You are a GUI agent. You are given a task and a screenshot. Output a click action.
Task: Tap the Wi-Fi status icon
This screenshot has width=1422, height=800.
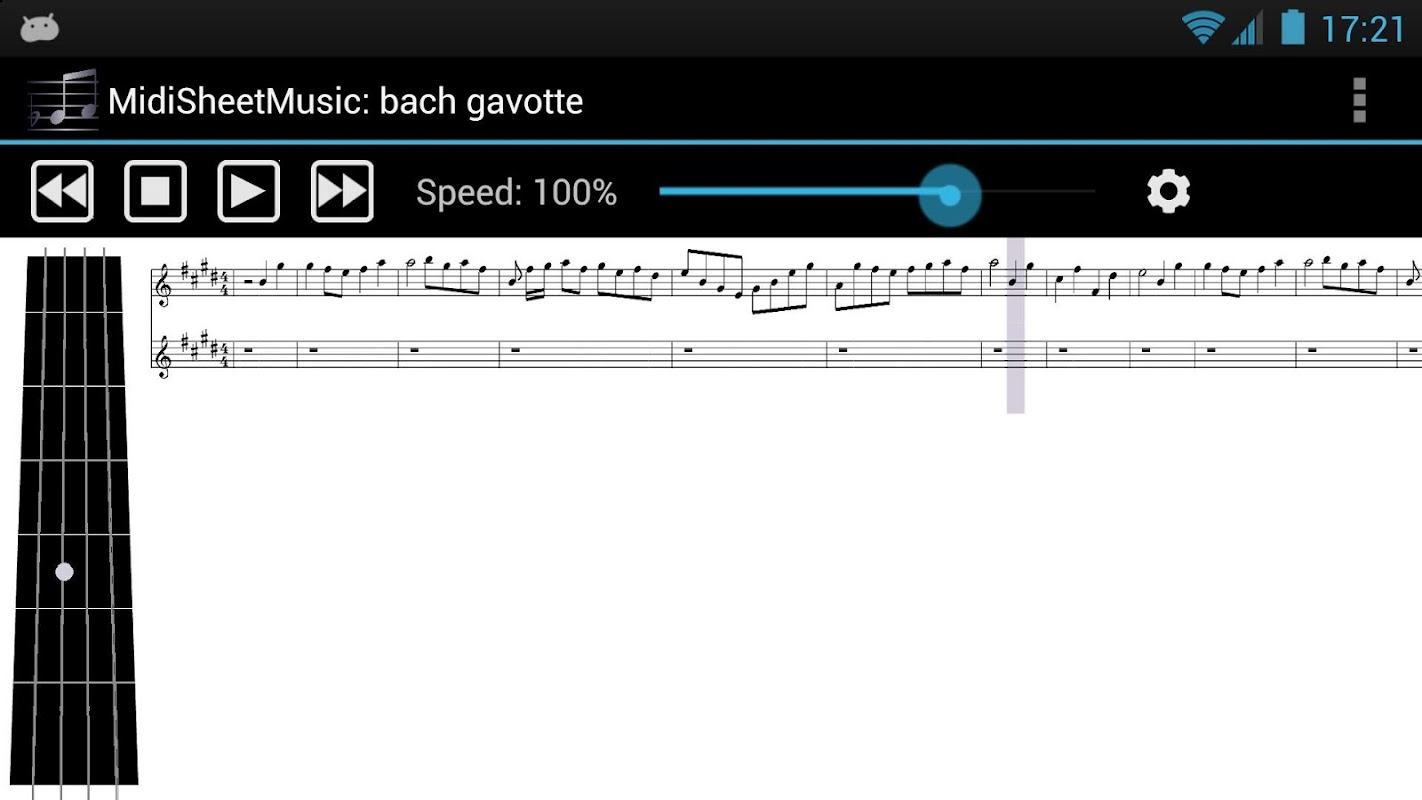pos(1202,27)
